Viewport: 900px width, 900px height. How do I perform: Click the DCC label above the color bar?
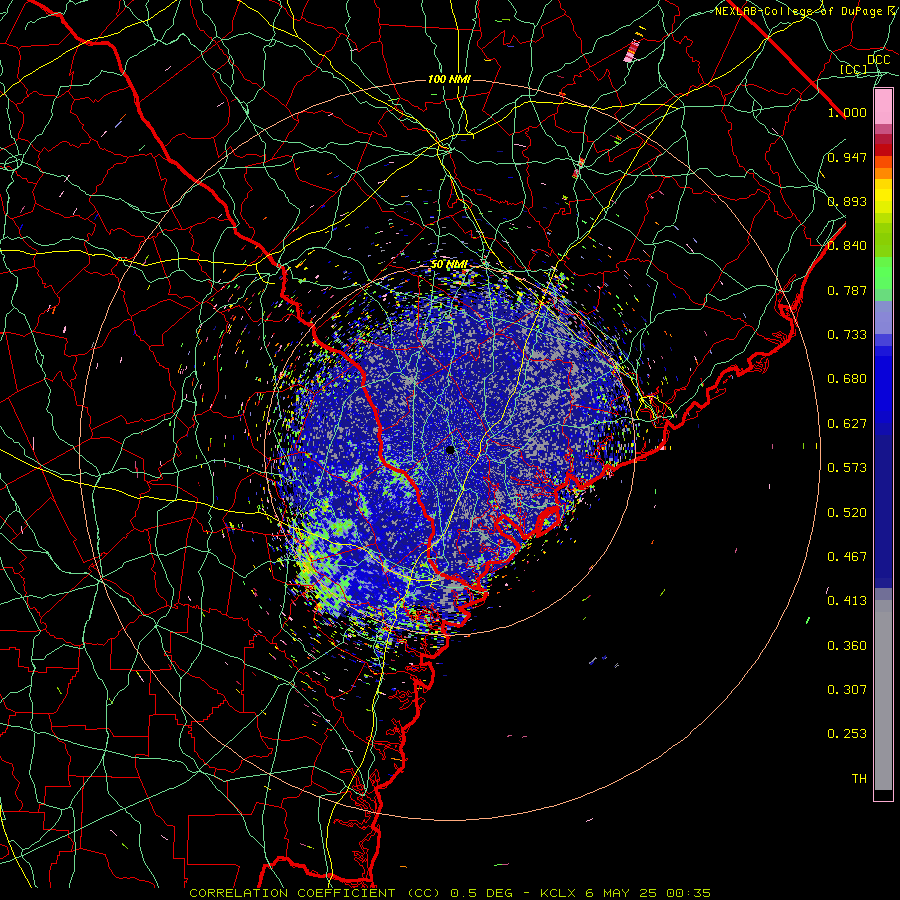point(878,60)
